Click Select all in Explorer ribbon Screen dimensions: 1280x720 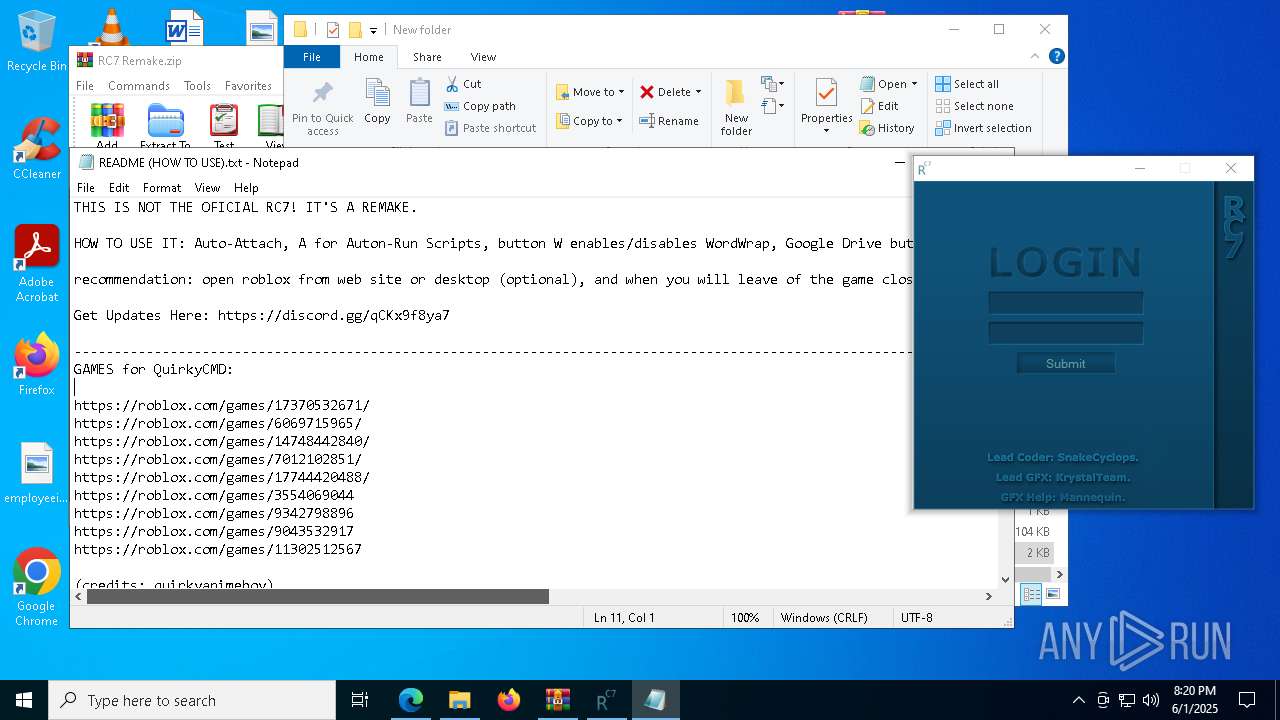[x=967, y=84]
